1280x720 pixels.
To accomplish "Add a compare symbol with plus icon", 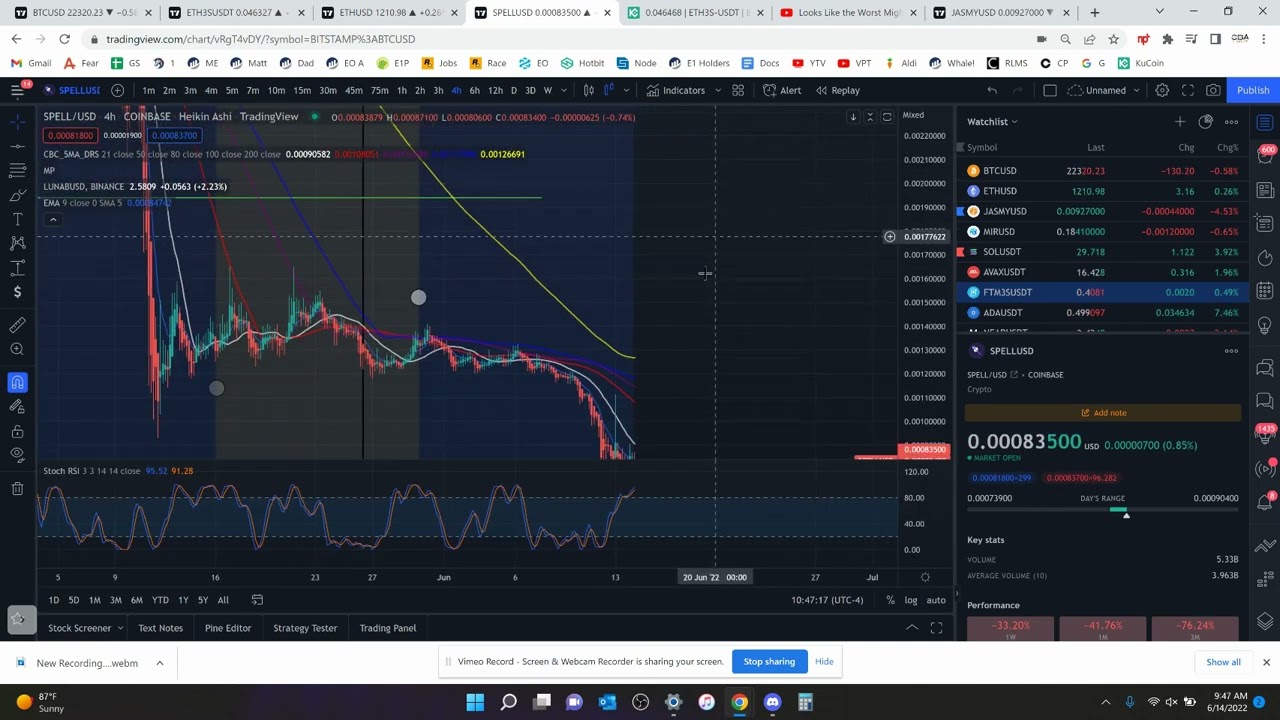I will (x=117, y=90).
